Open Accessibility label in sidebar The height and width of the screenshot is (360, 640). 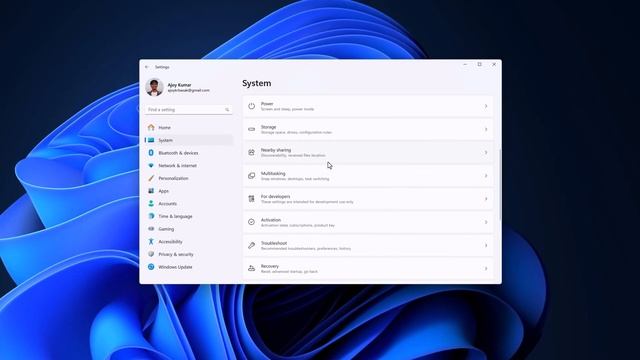[171, 242]
